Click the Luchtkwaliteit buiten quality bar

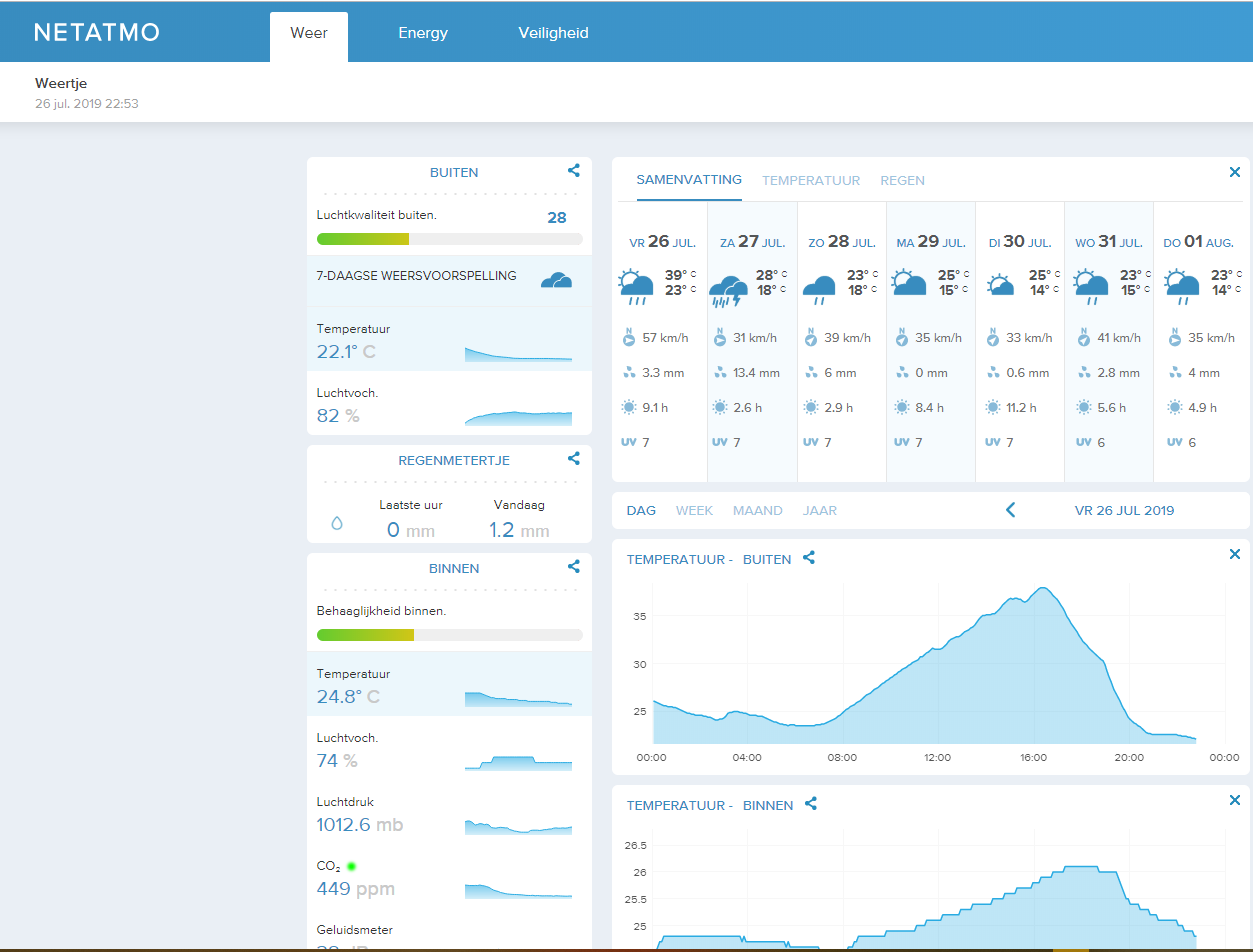(450, 239)
